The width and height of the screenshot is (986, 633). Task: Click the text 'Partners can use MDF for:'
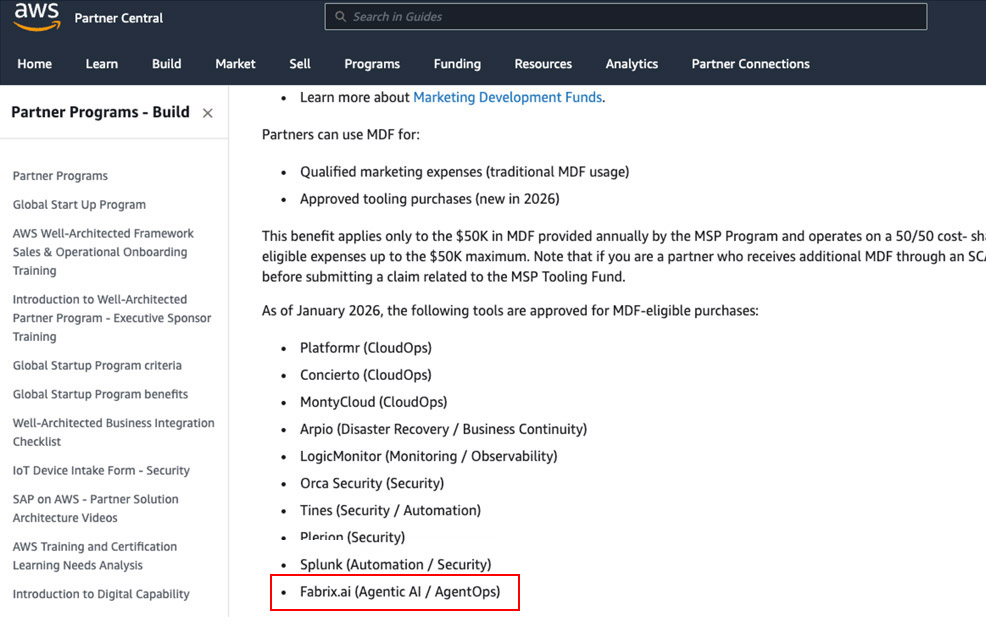click(x=341, y=135)
